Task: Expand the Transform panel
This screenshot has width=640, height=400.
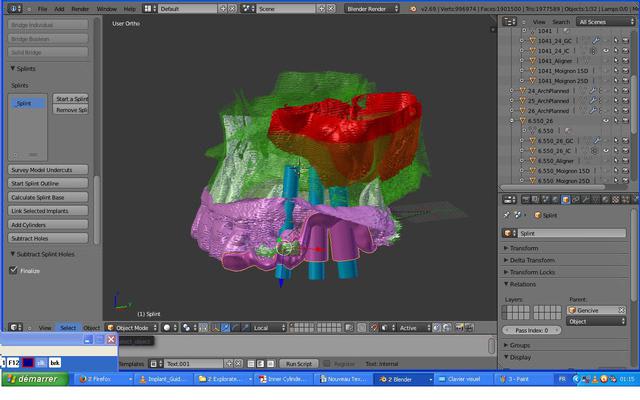Action: pos(524,248)
